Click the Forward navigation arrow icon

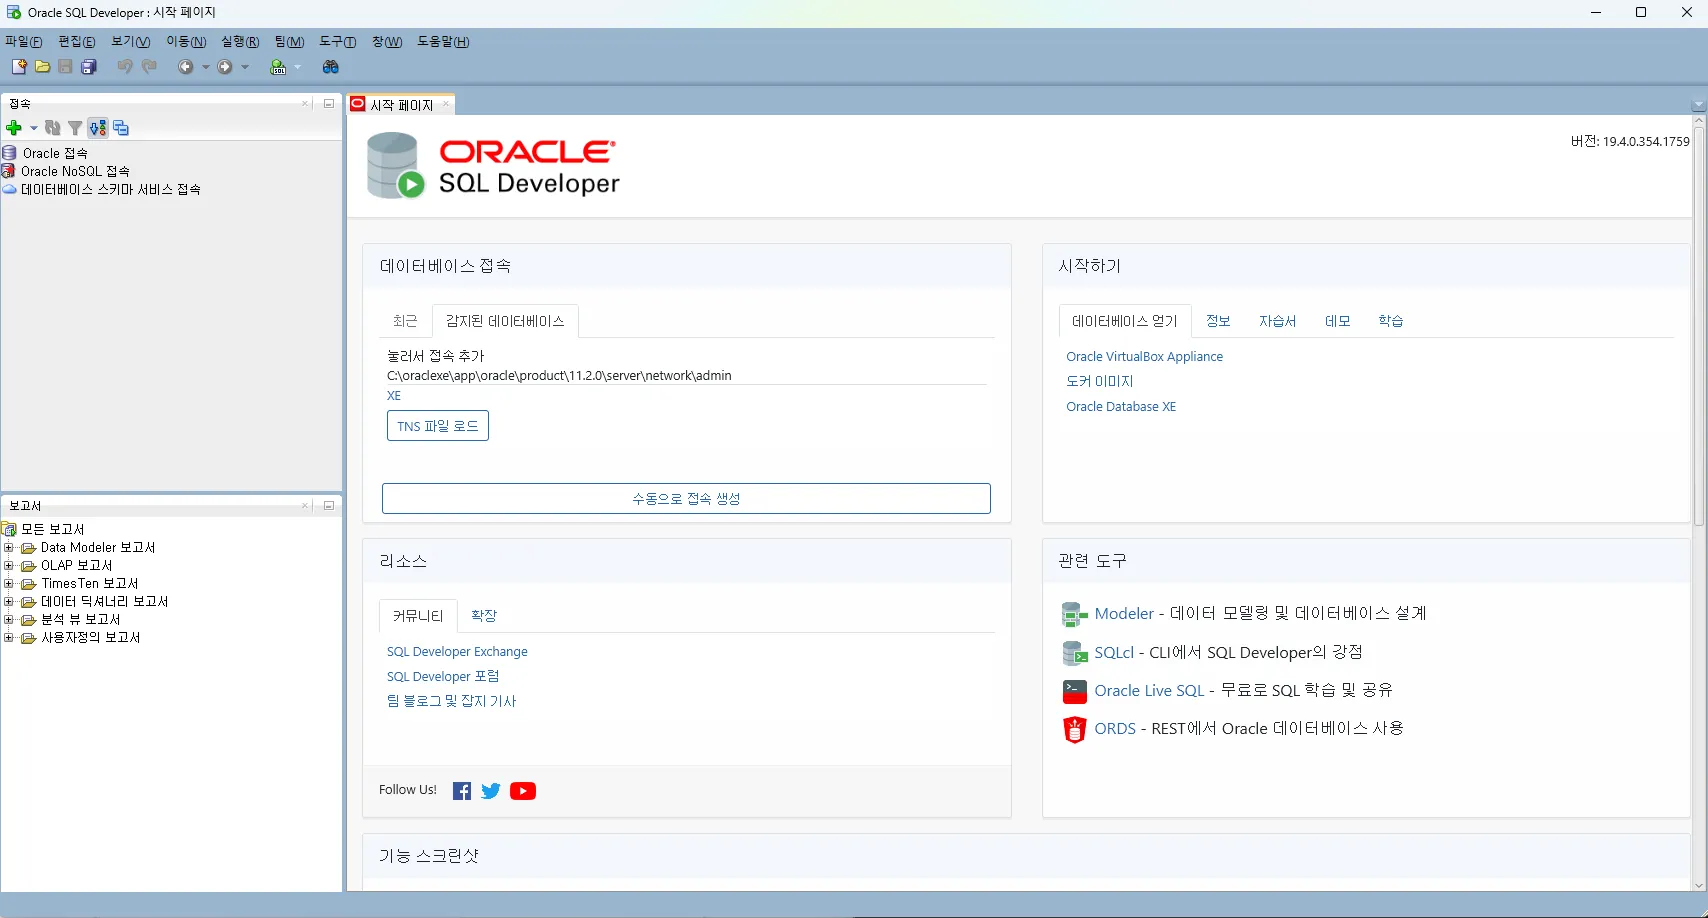(x=225, y=67)
